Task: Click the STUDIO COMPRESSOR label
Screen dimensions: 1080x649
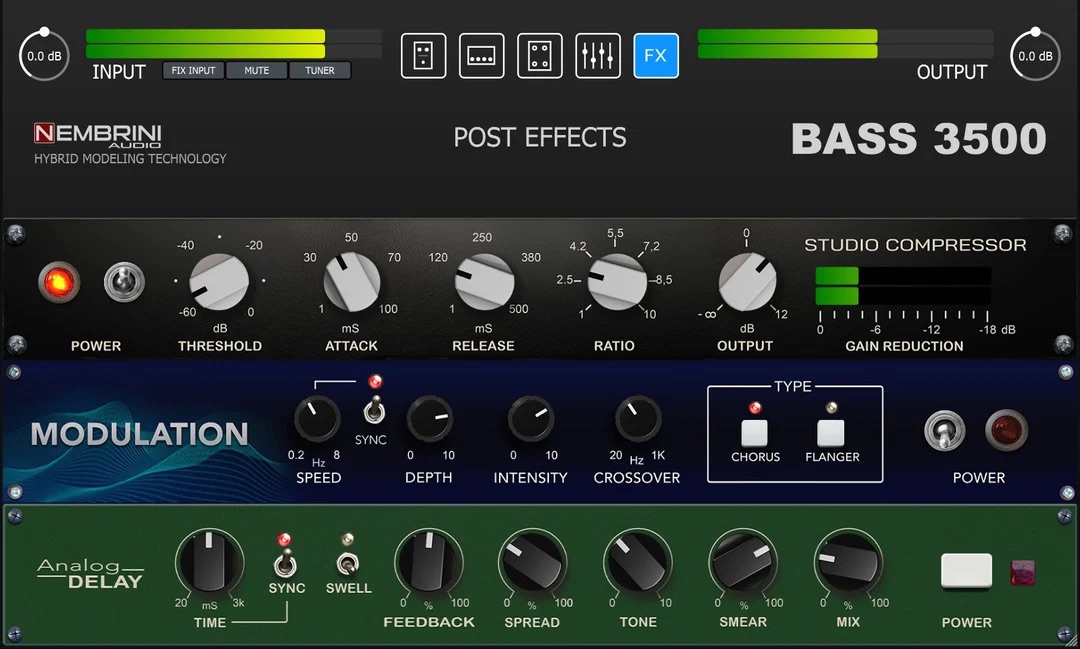Action: 915,245
